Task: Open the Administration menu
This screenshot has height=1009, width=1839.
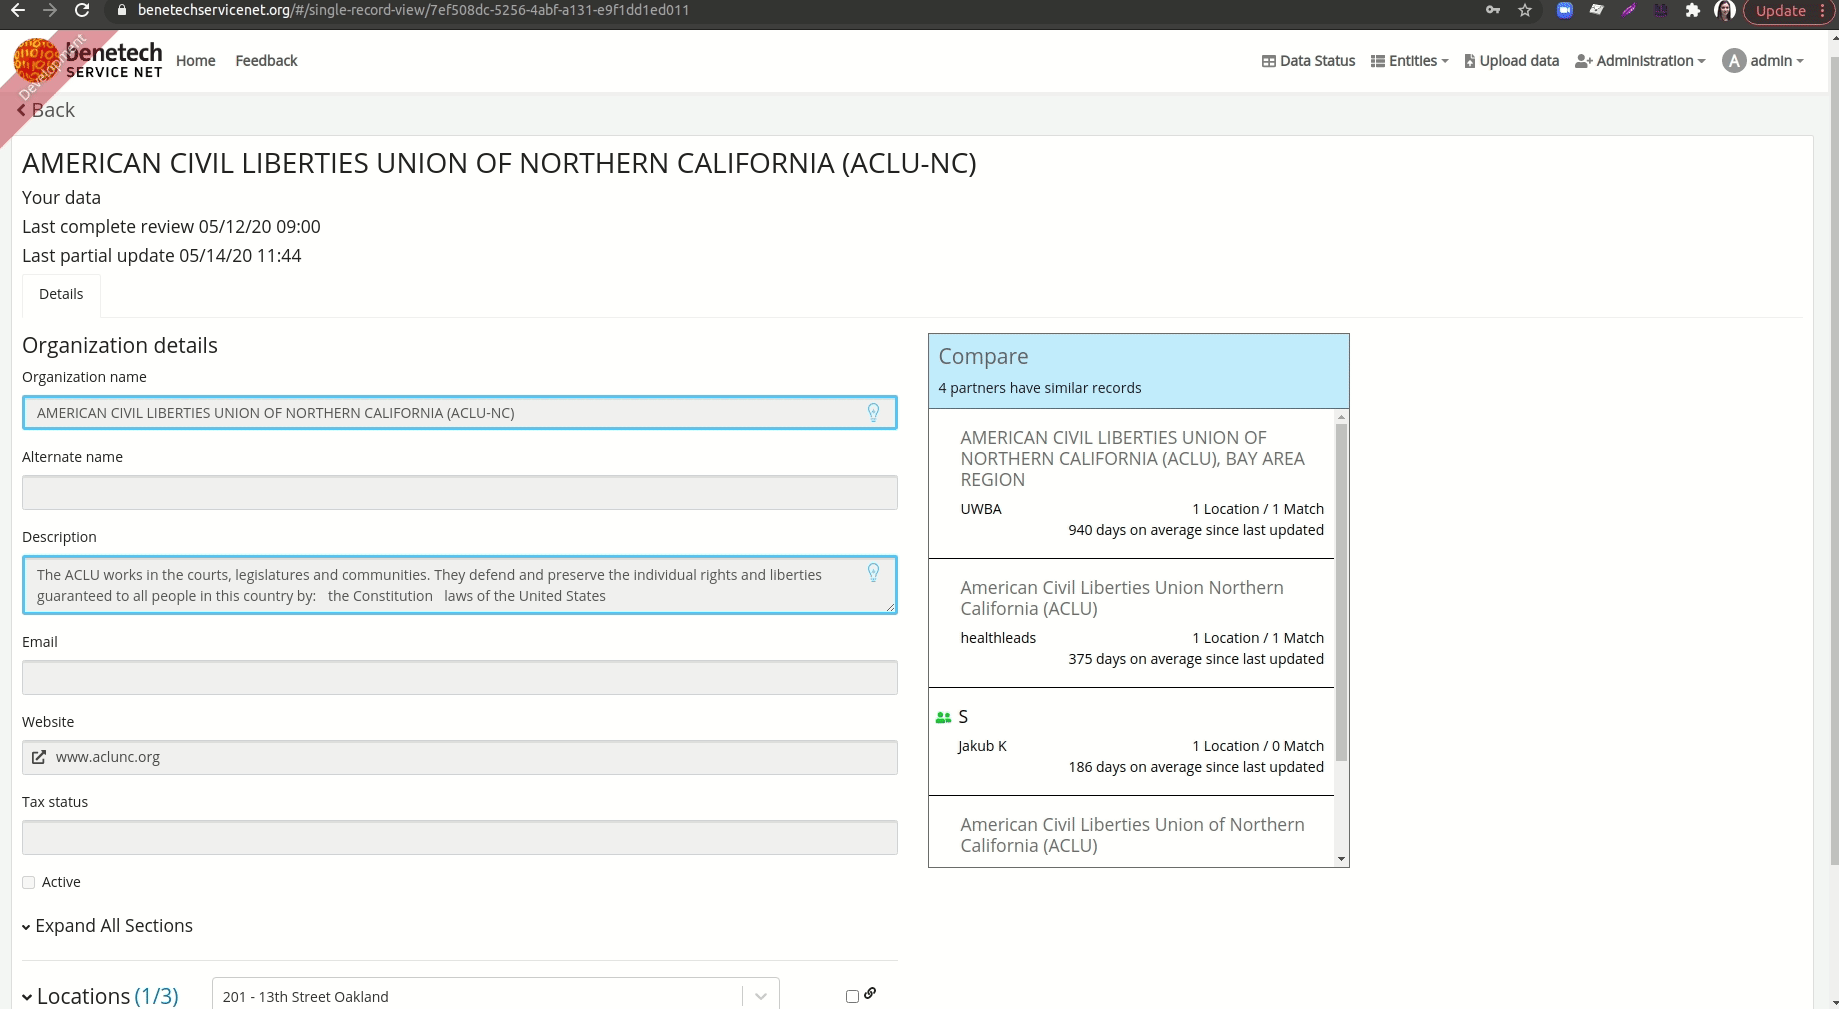Action: coord(1639,61)
